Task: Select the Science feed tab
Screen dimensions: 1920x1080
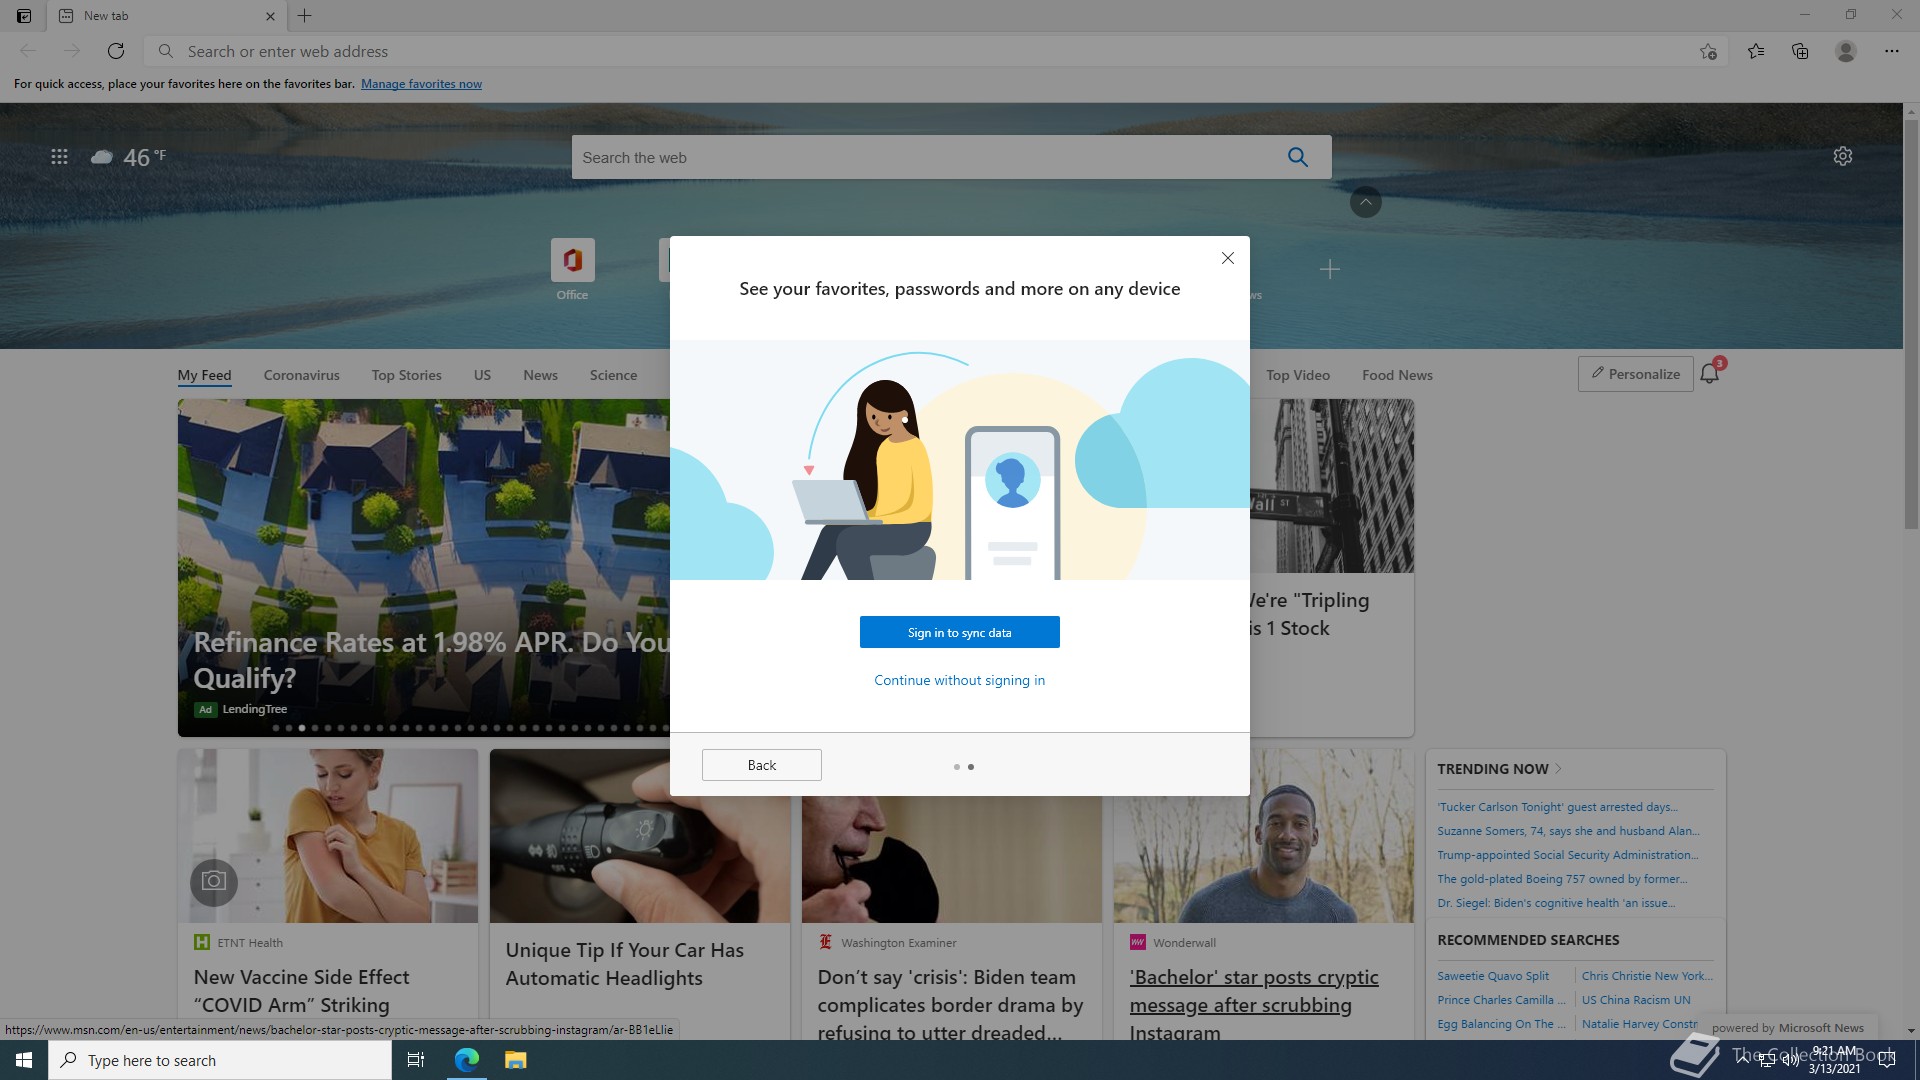Action: click(x=613, y=375)
